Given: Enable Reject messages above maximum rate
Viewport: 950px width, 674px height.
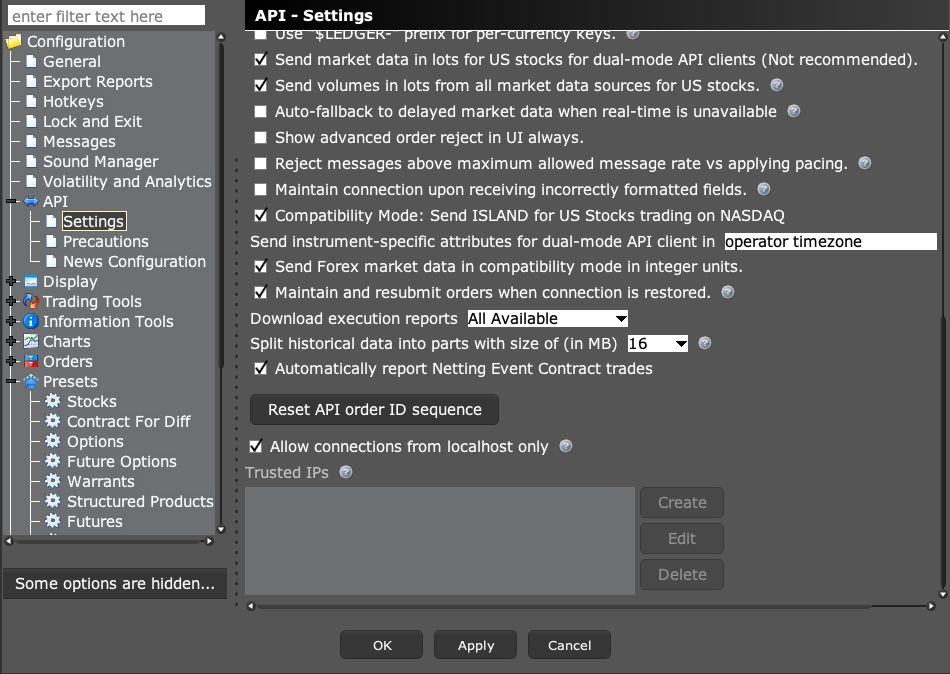Looking at the screenshot, I should coord(261,164).
